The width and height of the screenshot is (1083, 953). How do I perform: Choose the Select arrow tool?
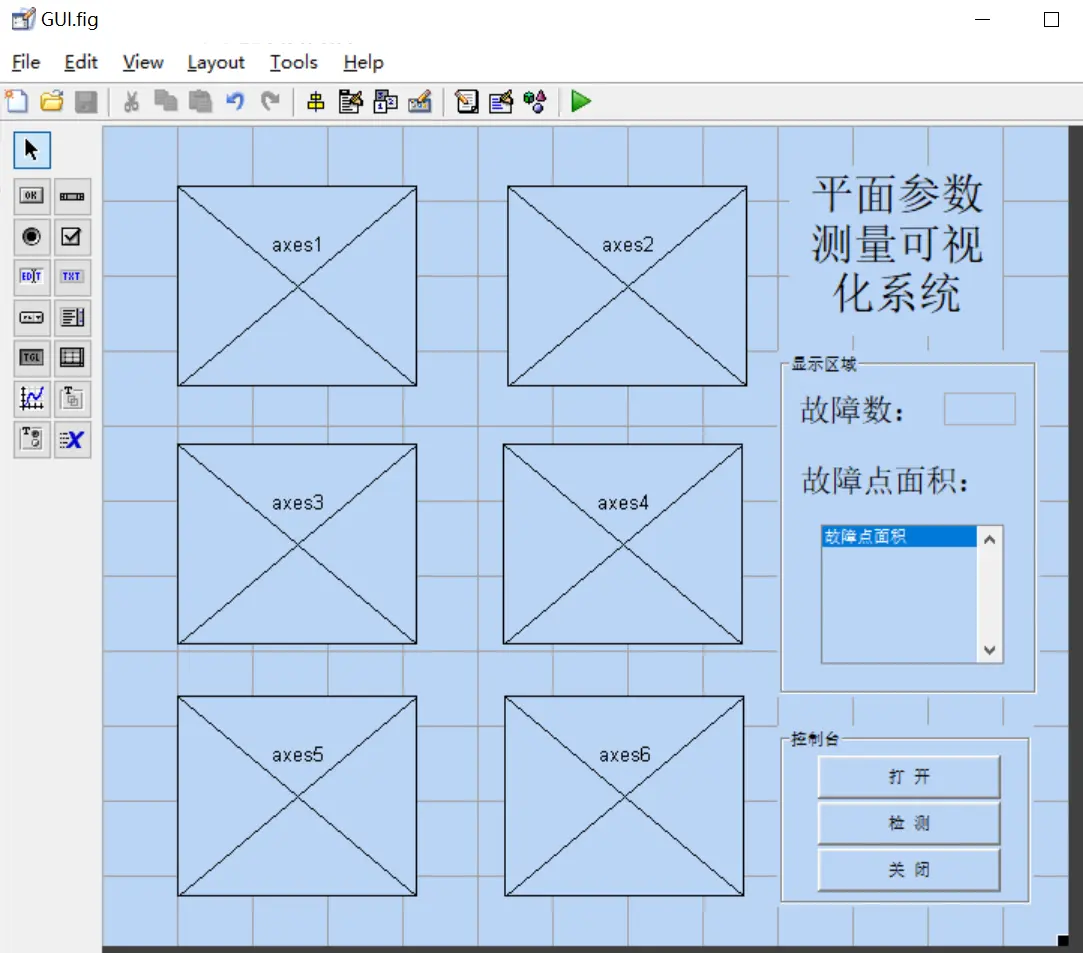(32, 150)
